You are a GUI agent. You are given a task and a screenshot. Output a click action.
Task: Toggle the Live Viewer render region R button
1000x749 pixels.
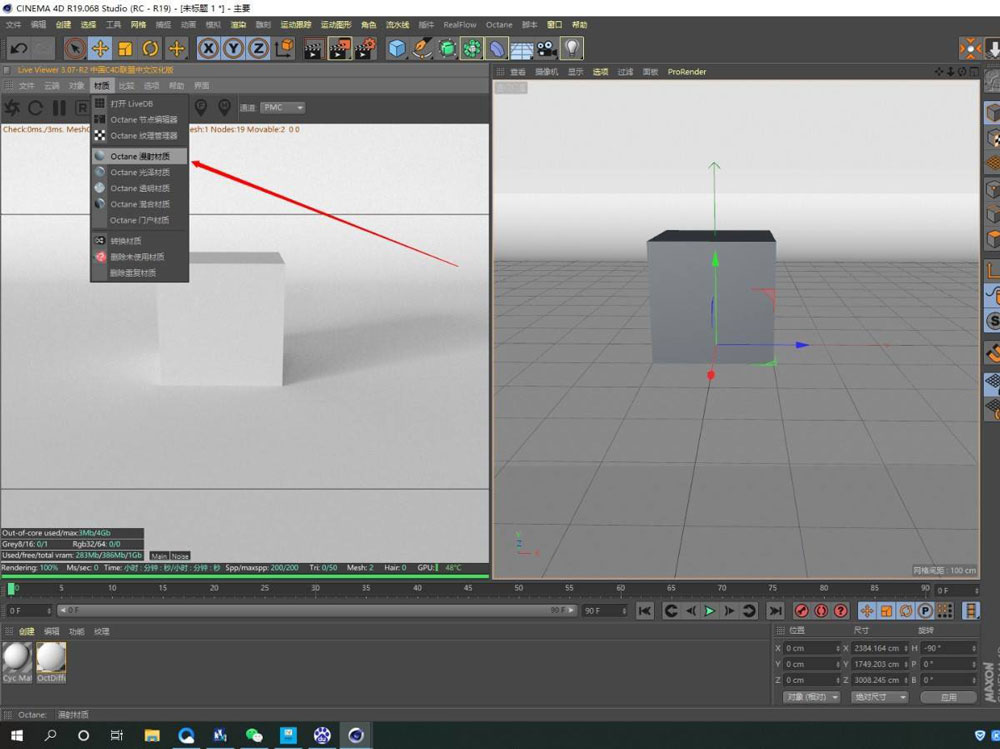[82, 108]
